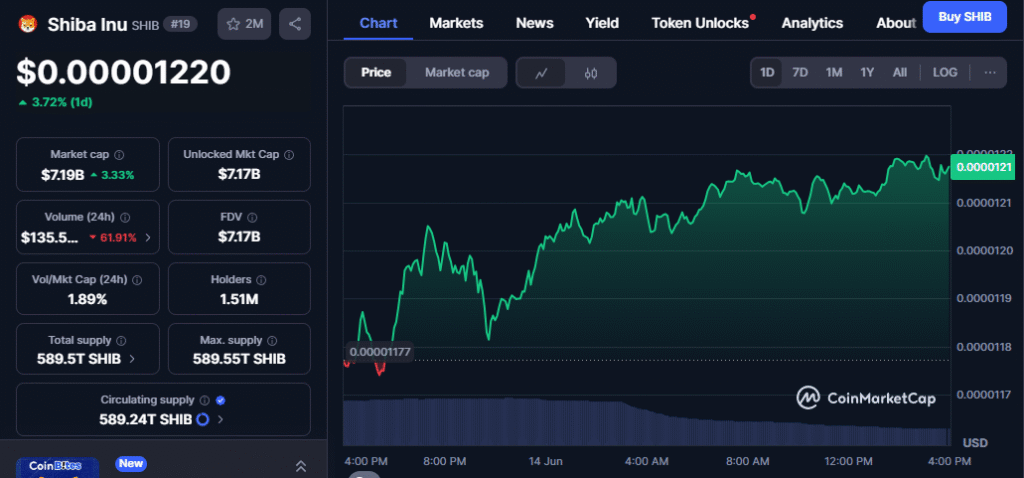The image size is (1024, 478).
Task: Switch to line chart icon
Action: pyautogui.click(x=541, y=72)
